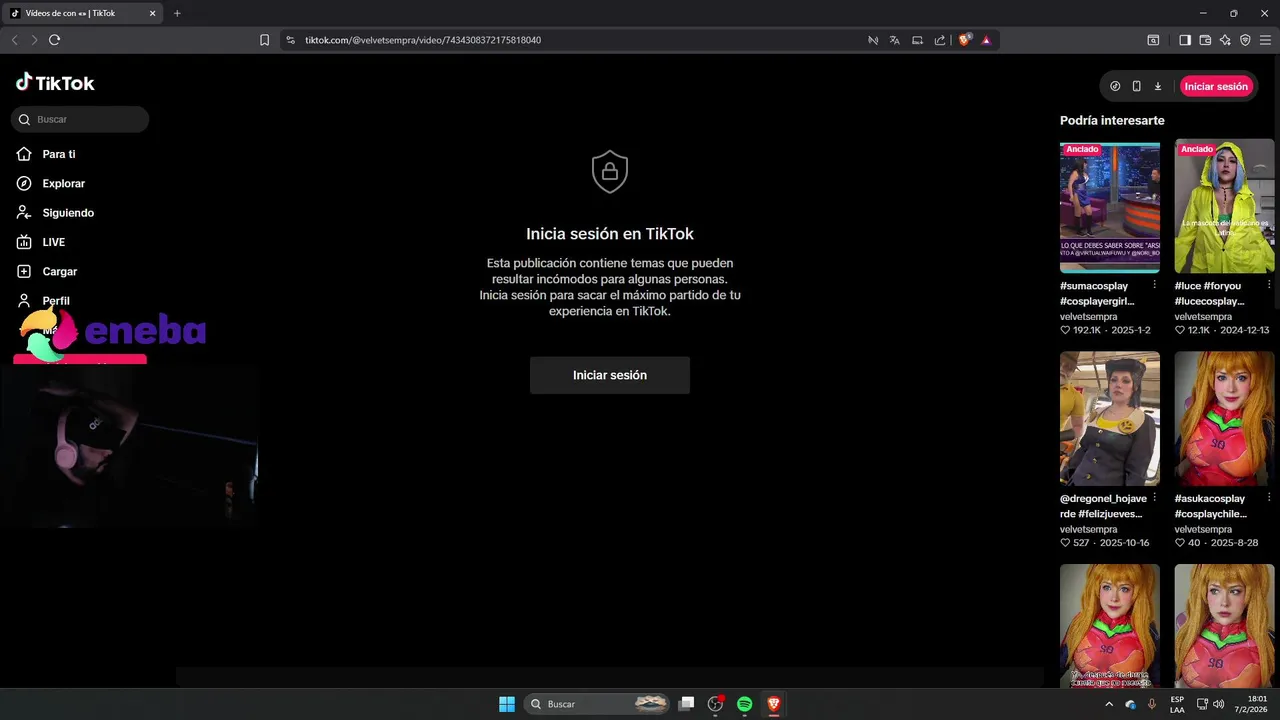Open the Windows Start menu

[507, 704]
